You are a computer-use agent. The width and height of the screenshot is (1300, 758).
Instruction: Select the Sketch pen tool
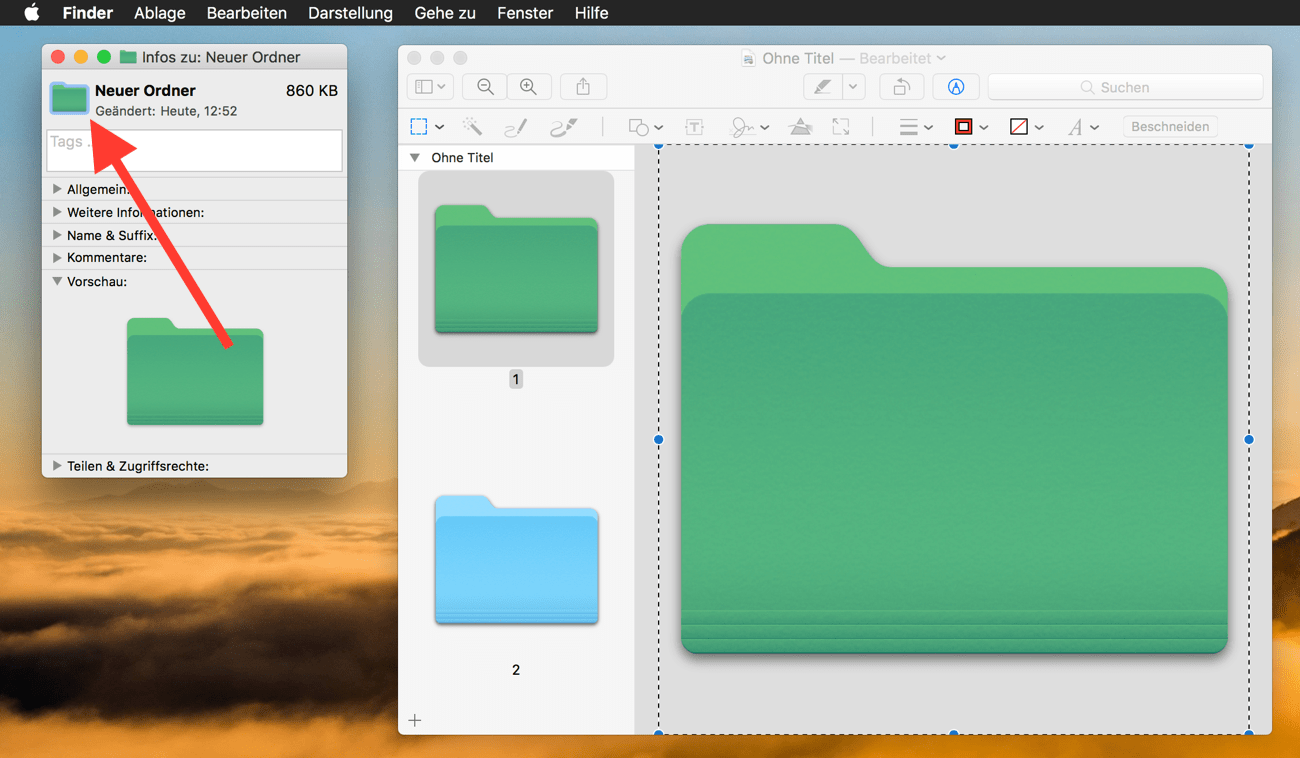tap(516, 127)
